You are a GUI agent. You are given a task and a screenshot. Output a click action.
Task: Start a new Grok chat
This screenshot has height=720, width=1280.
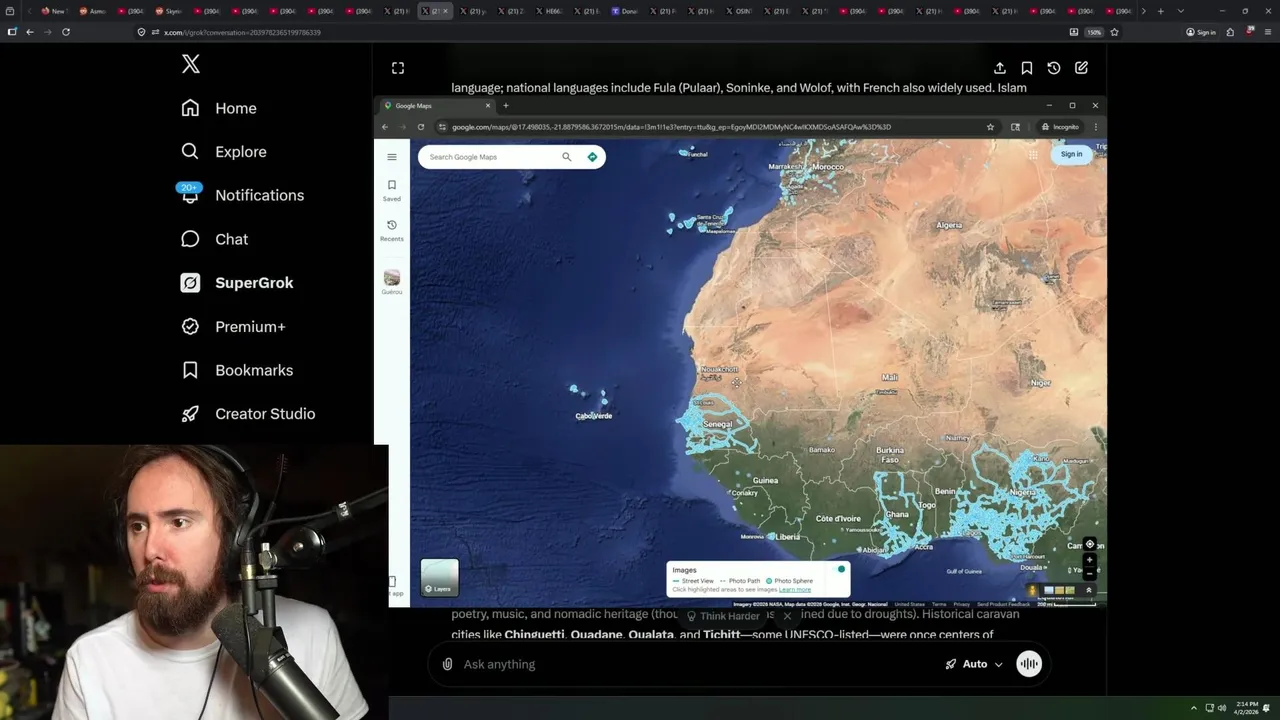coord(1081,68)
